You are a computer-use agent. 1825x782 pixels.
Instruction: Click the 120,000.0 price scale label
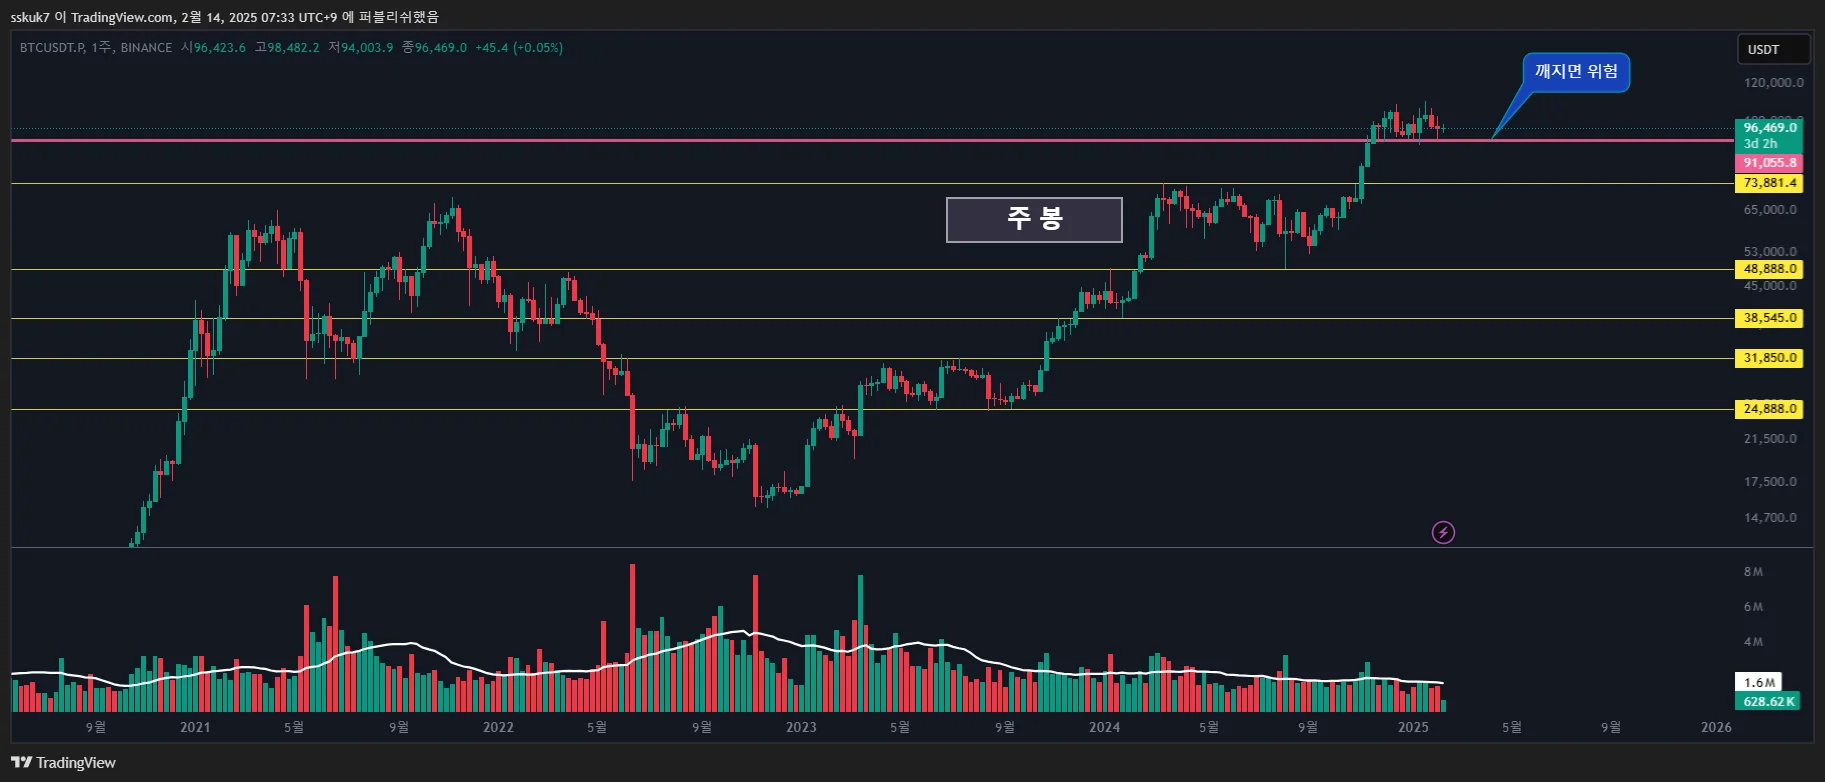pyautogui.click(x=1773, y=83)
